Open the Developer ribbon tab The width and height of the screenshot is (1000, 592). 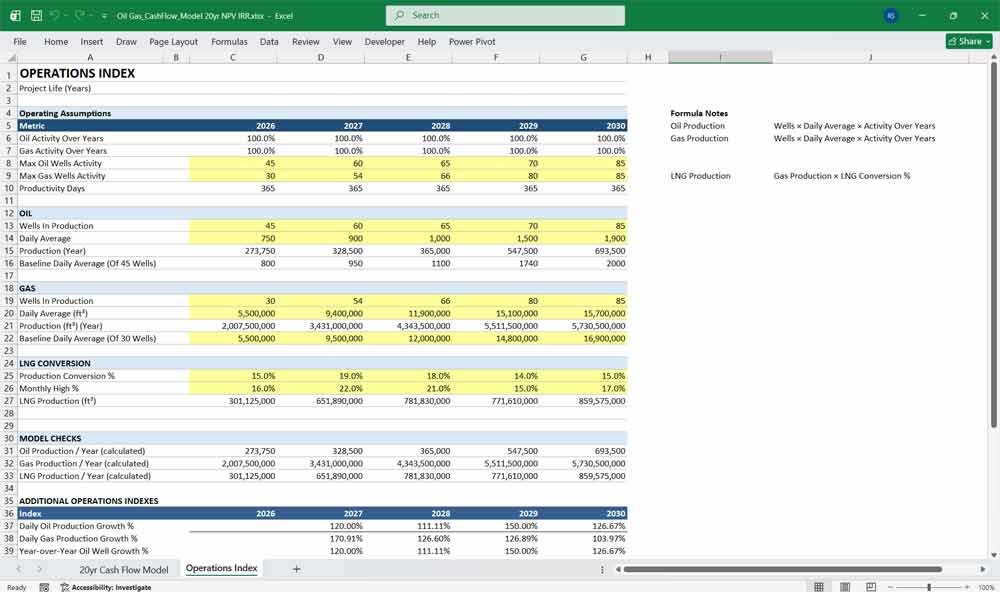[x=385, y=41]
